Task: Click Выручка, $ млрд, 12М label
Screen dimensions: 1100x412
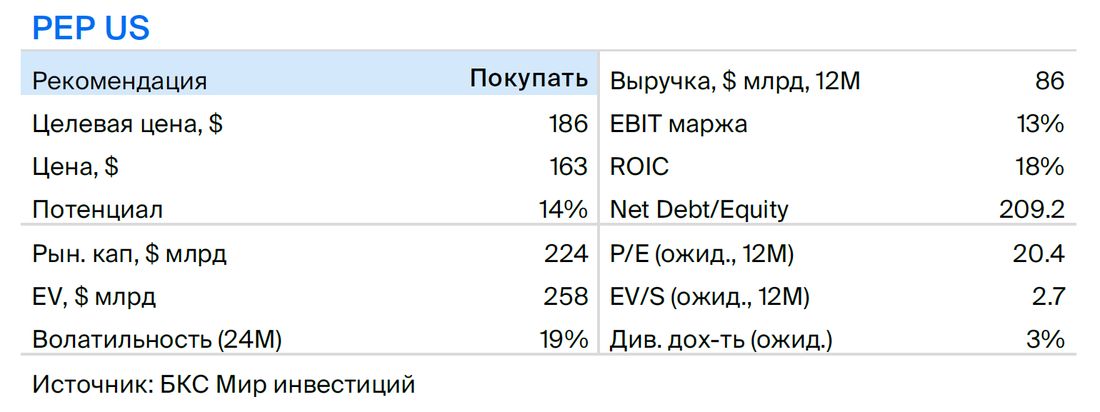Action: pos(735,81)
